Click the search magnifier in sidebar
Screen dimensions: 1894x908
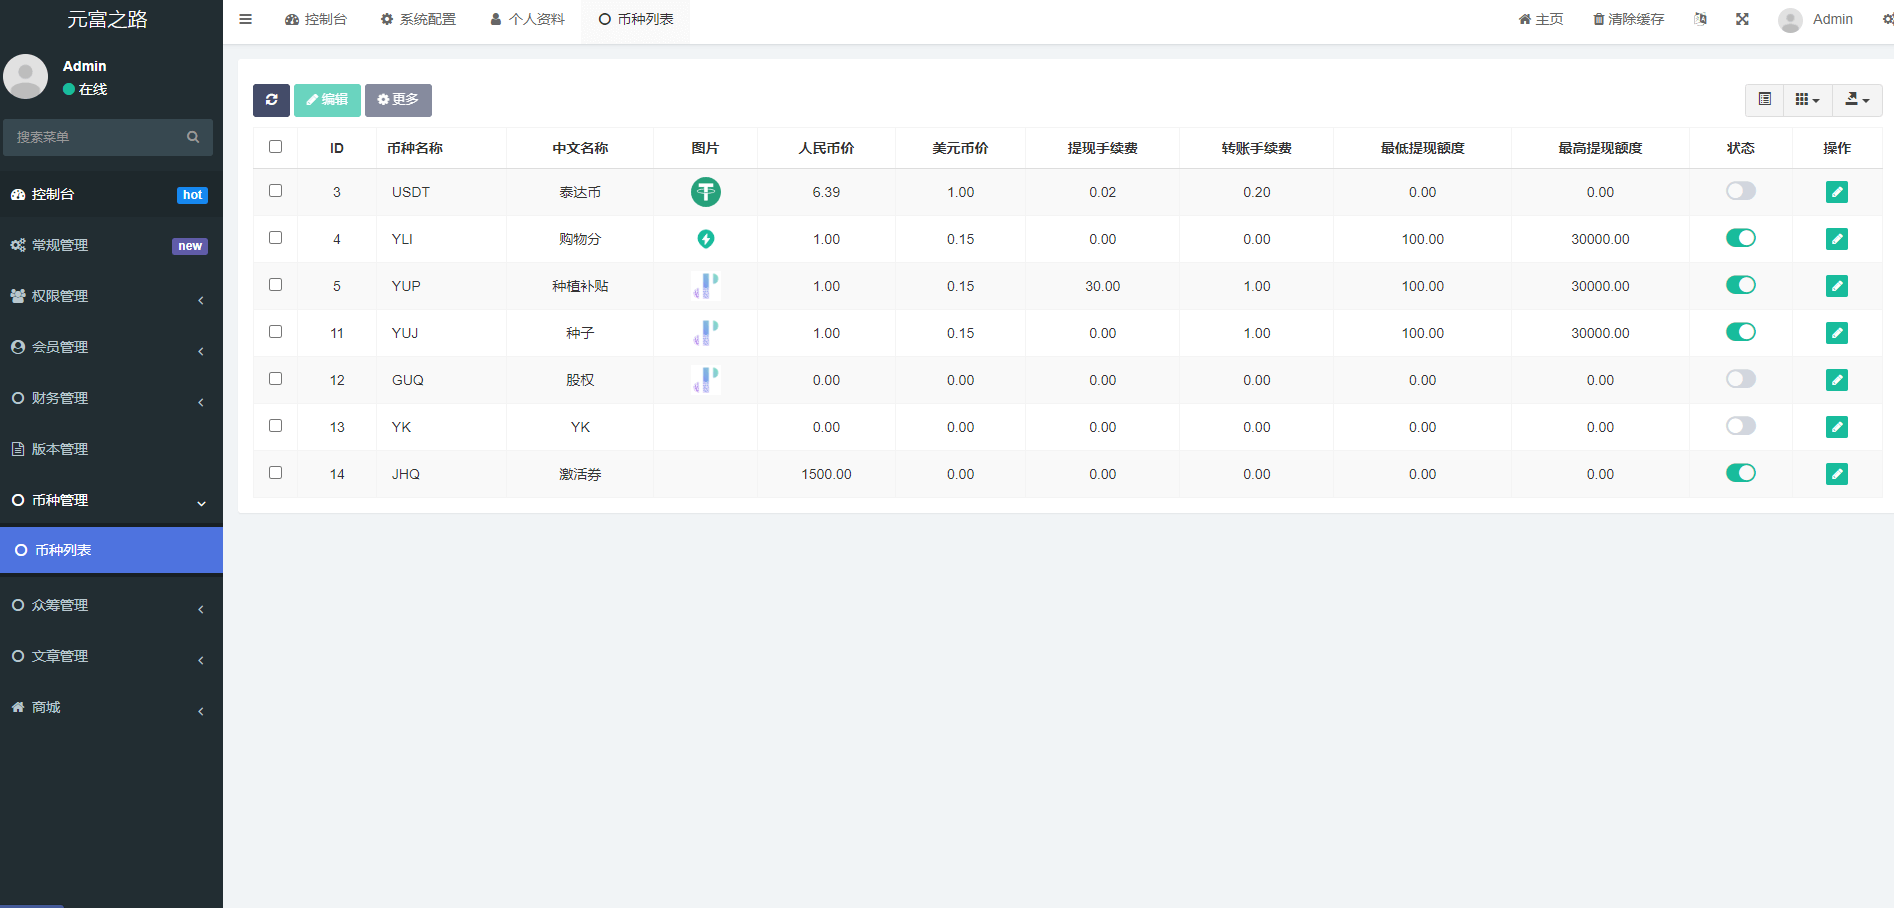(x=193, y=137)
